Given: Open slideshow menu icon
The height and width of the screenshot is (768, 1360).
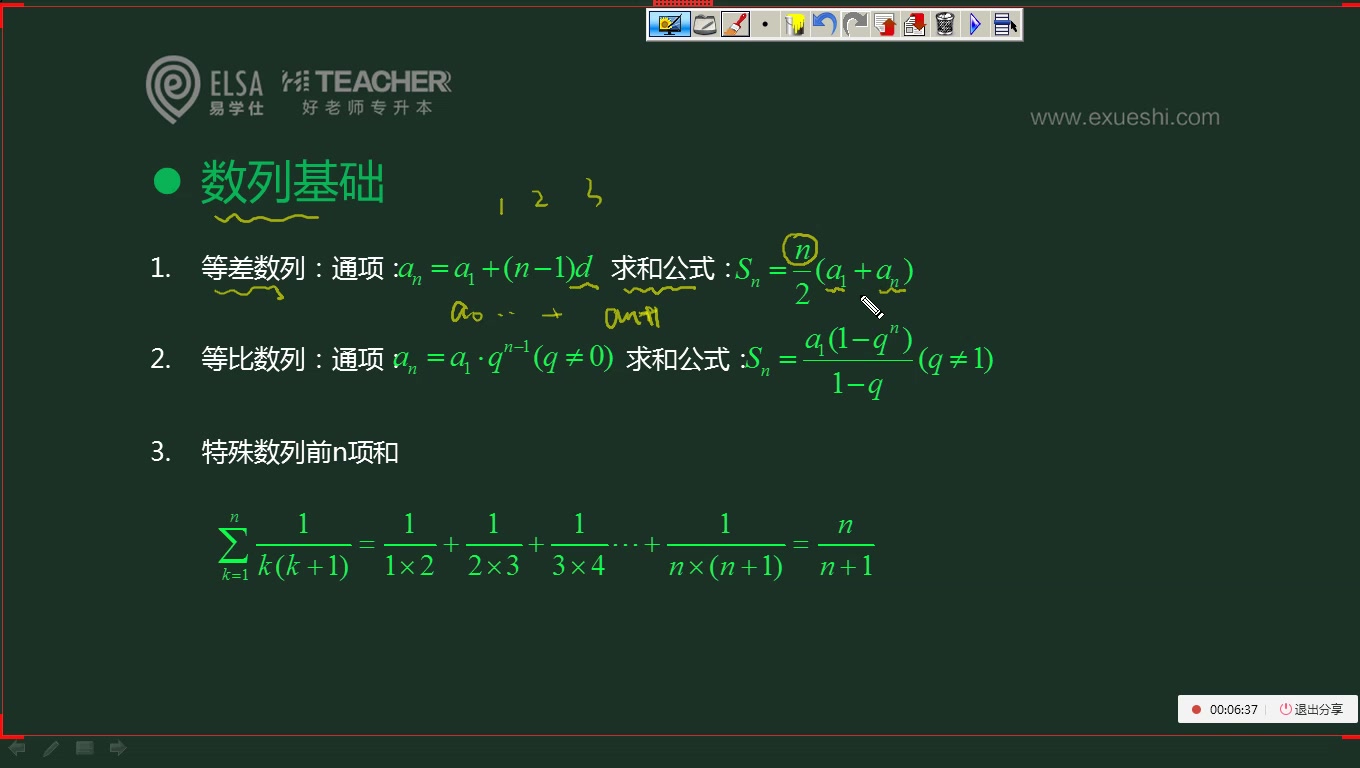Looking at the screenshot, I should (x=85, y=748).
